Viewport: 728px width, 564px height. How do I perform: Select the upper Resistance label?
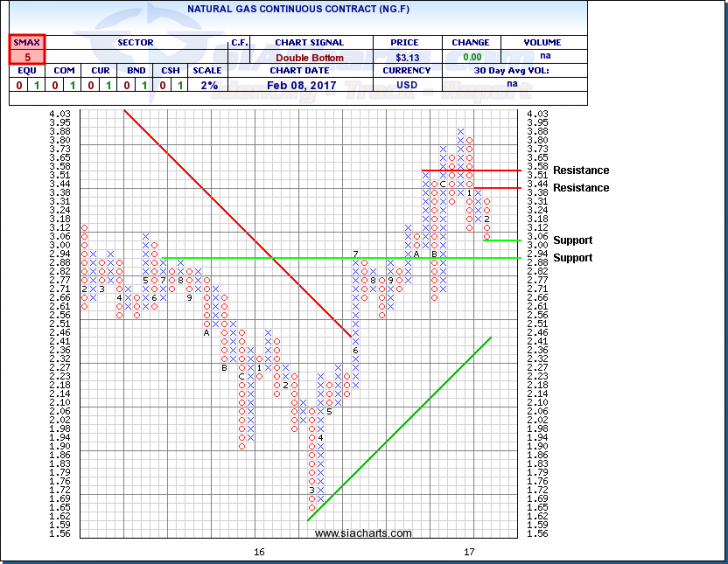580,171
